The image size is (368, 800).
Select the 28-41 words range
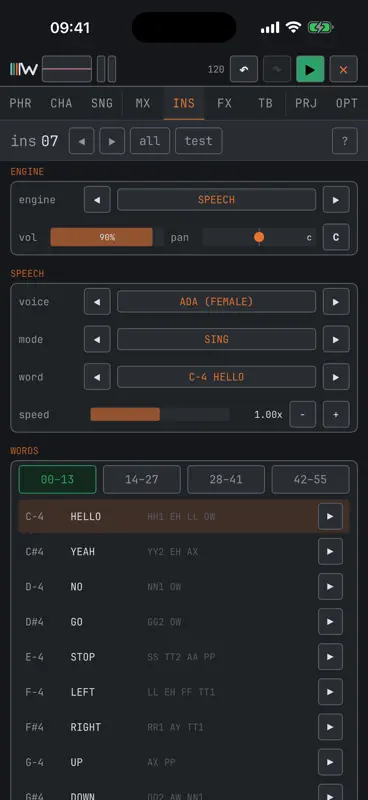(226, 480)
